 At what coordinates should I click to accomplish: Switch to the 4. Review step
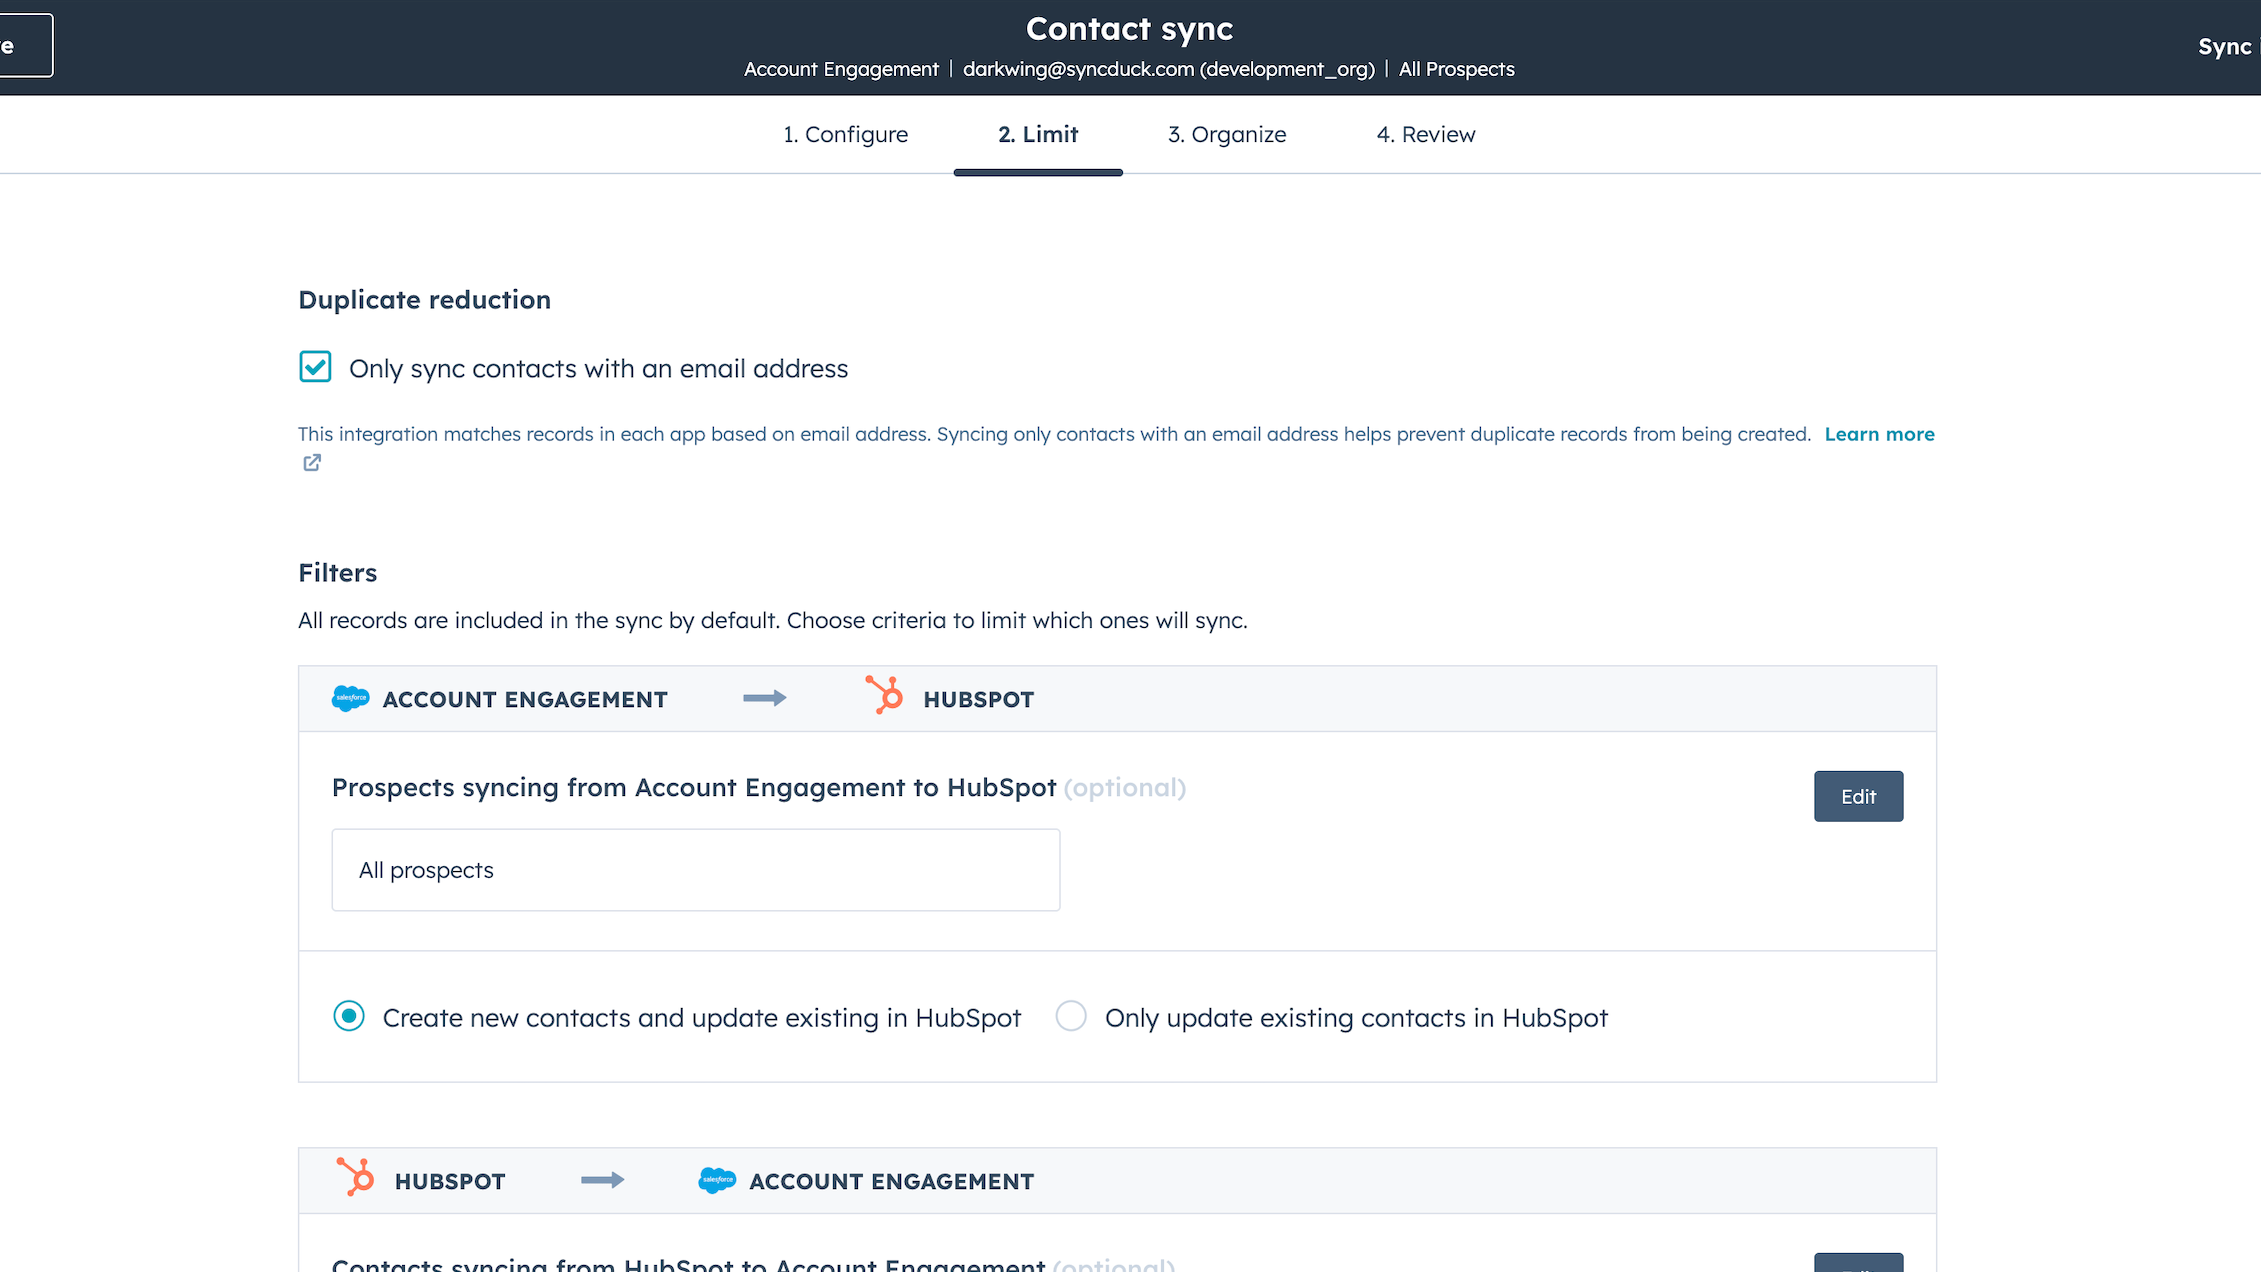click(1425, 134)
